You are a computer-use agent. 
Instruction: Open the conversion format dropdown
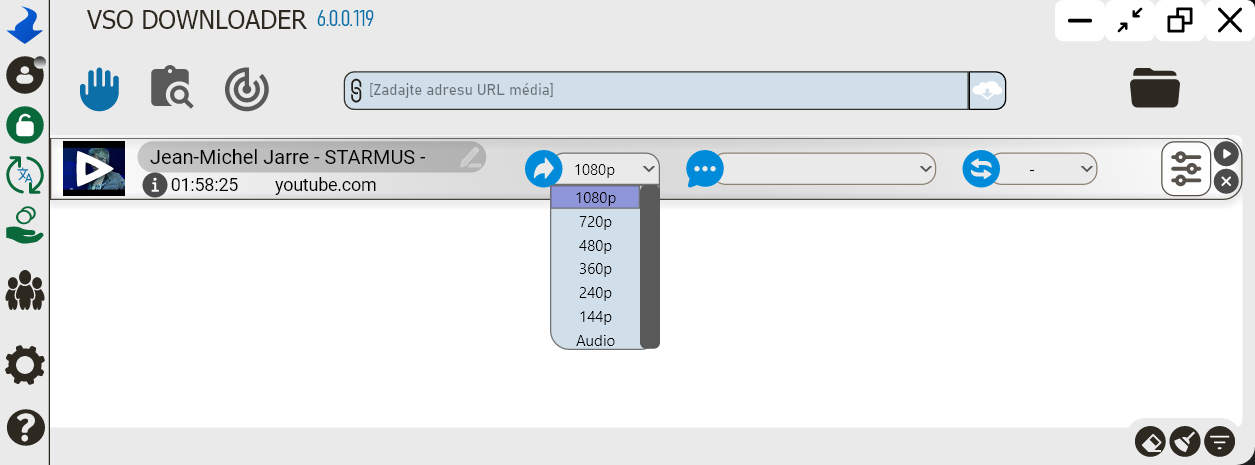1045,169
